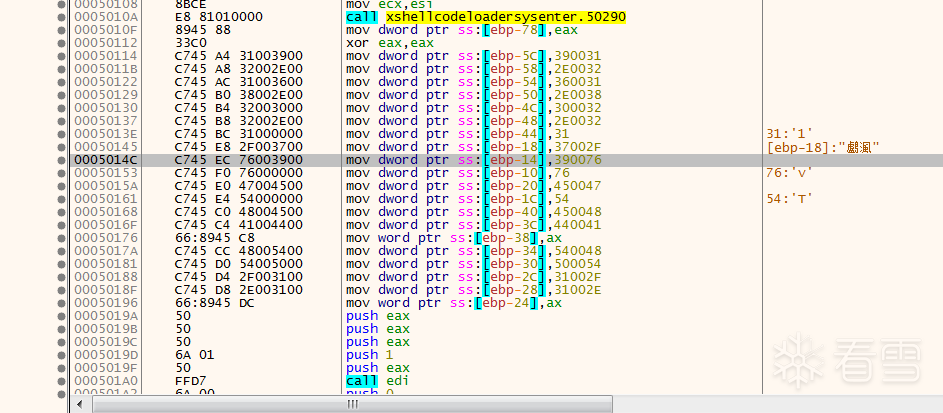Select bytes C745 D8 2E003100
943x413 pixels.
click(x=238, y=290)
